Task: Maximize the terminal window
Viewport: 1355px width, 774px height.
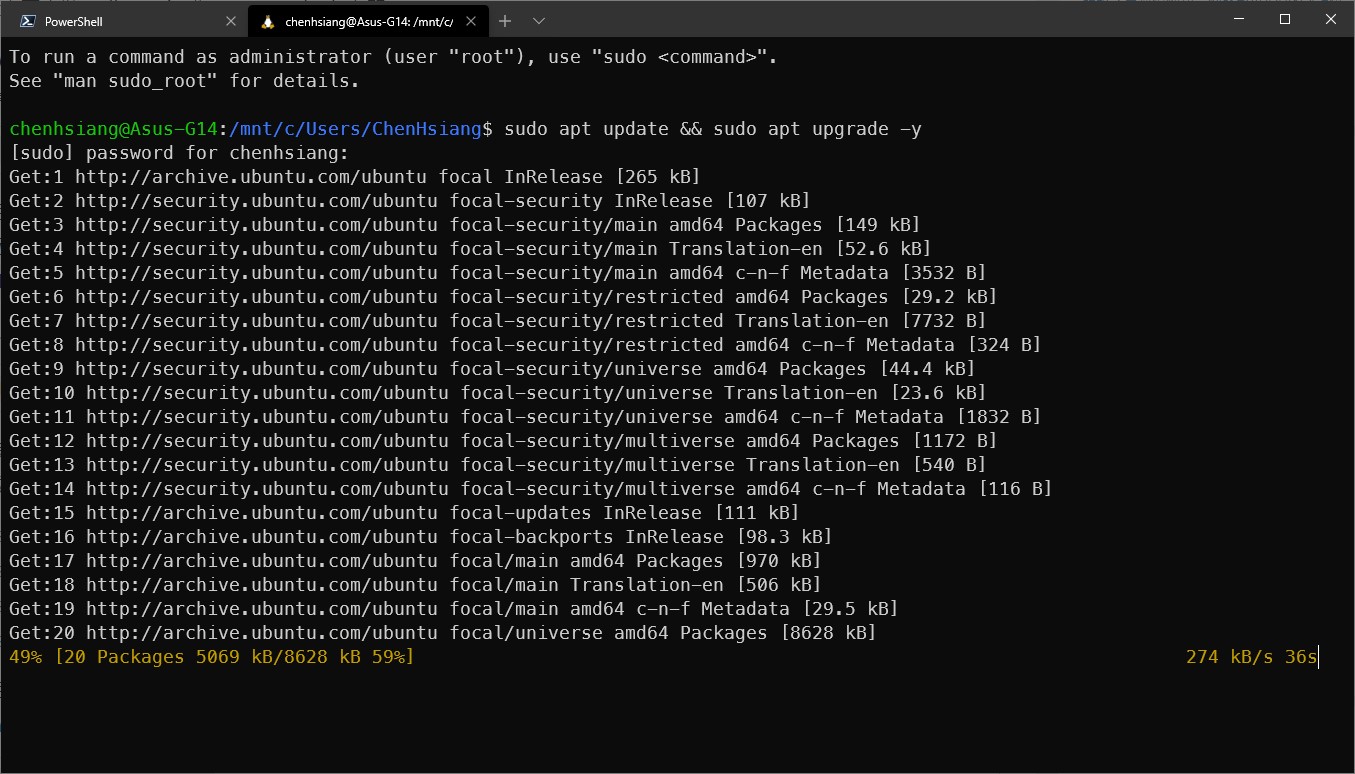Action: [1285, 19]
